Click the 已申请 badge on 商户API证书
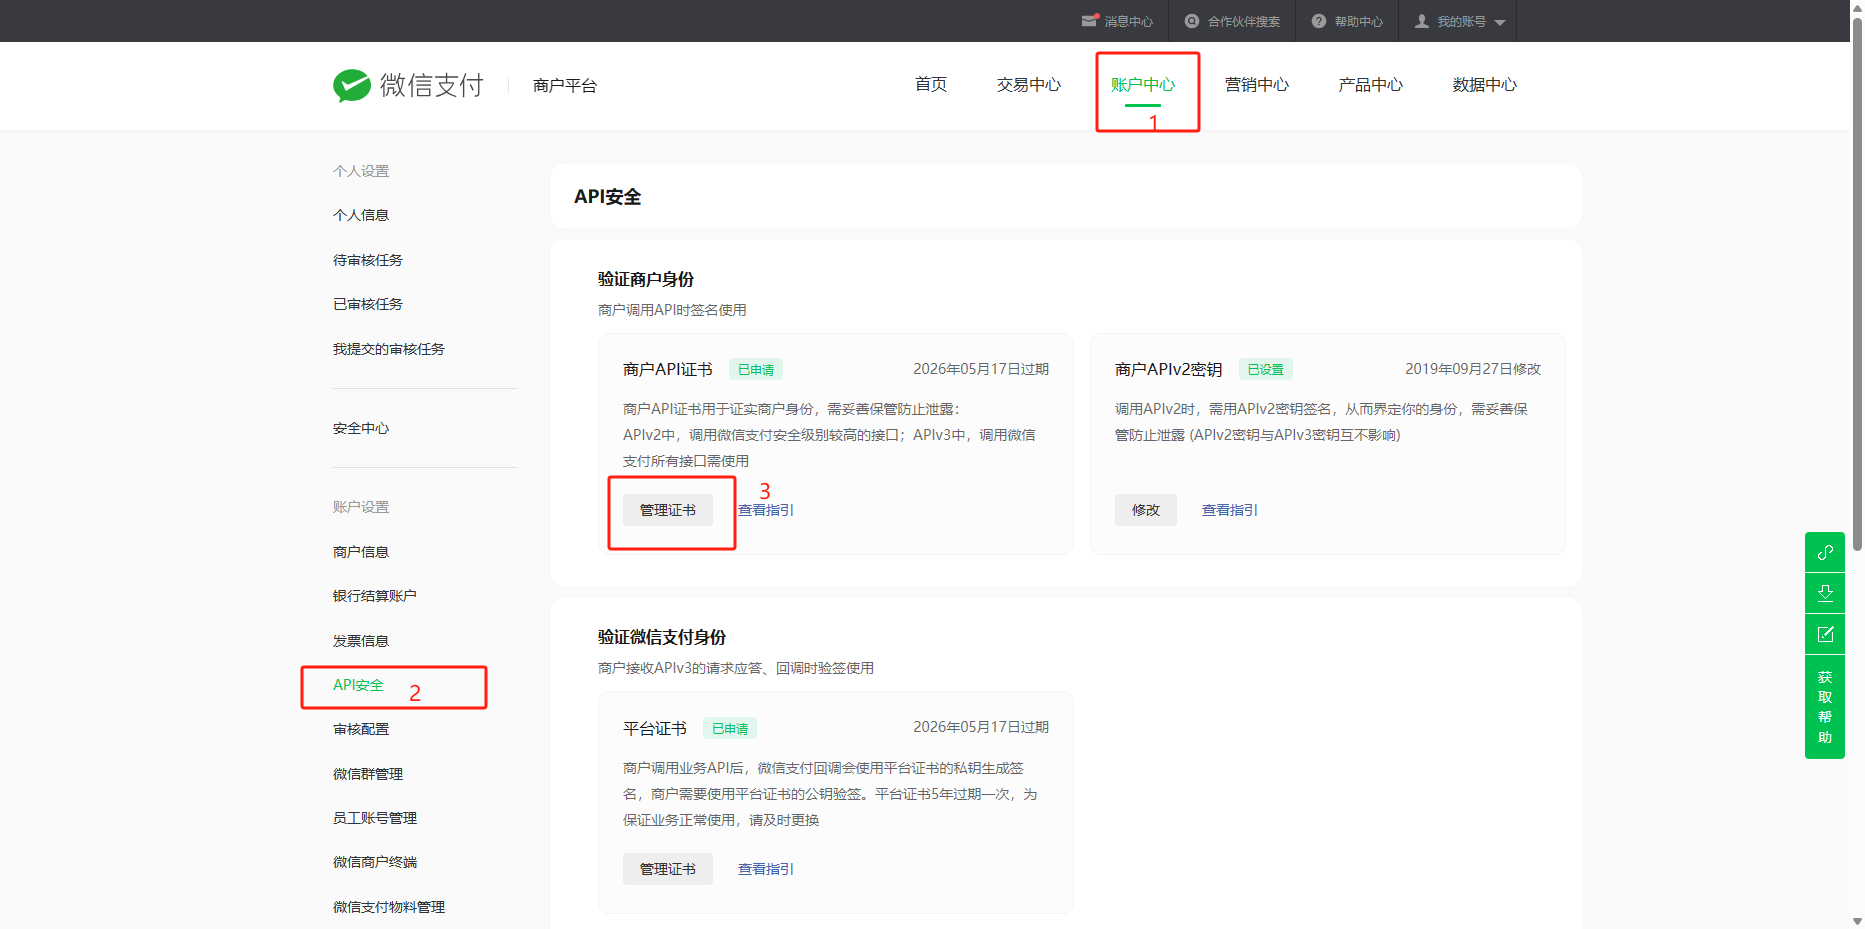1865x929 pixels. pos(756,369)
